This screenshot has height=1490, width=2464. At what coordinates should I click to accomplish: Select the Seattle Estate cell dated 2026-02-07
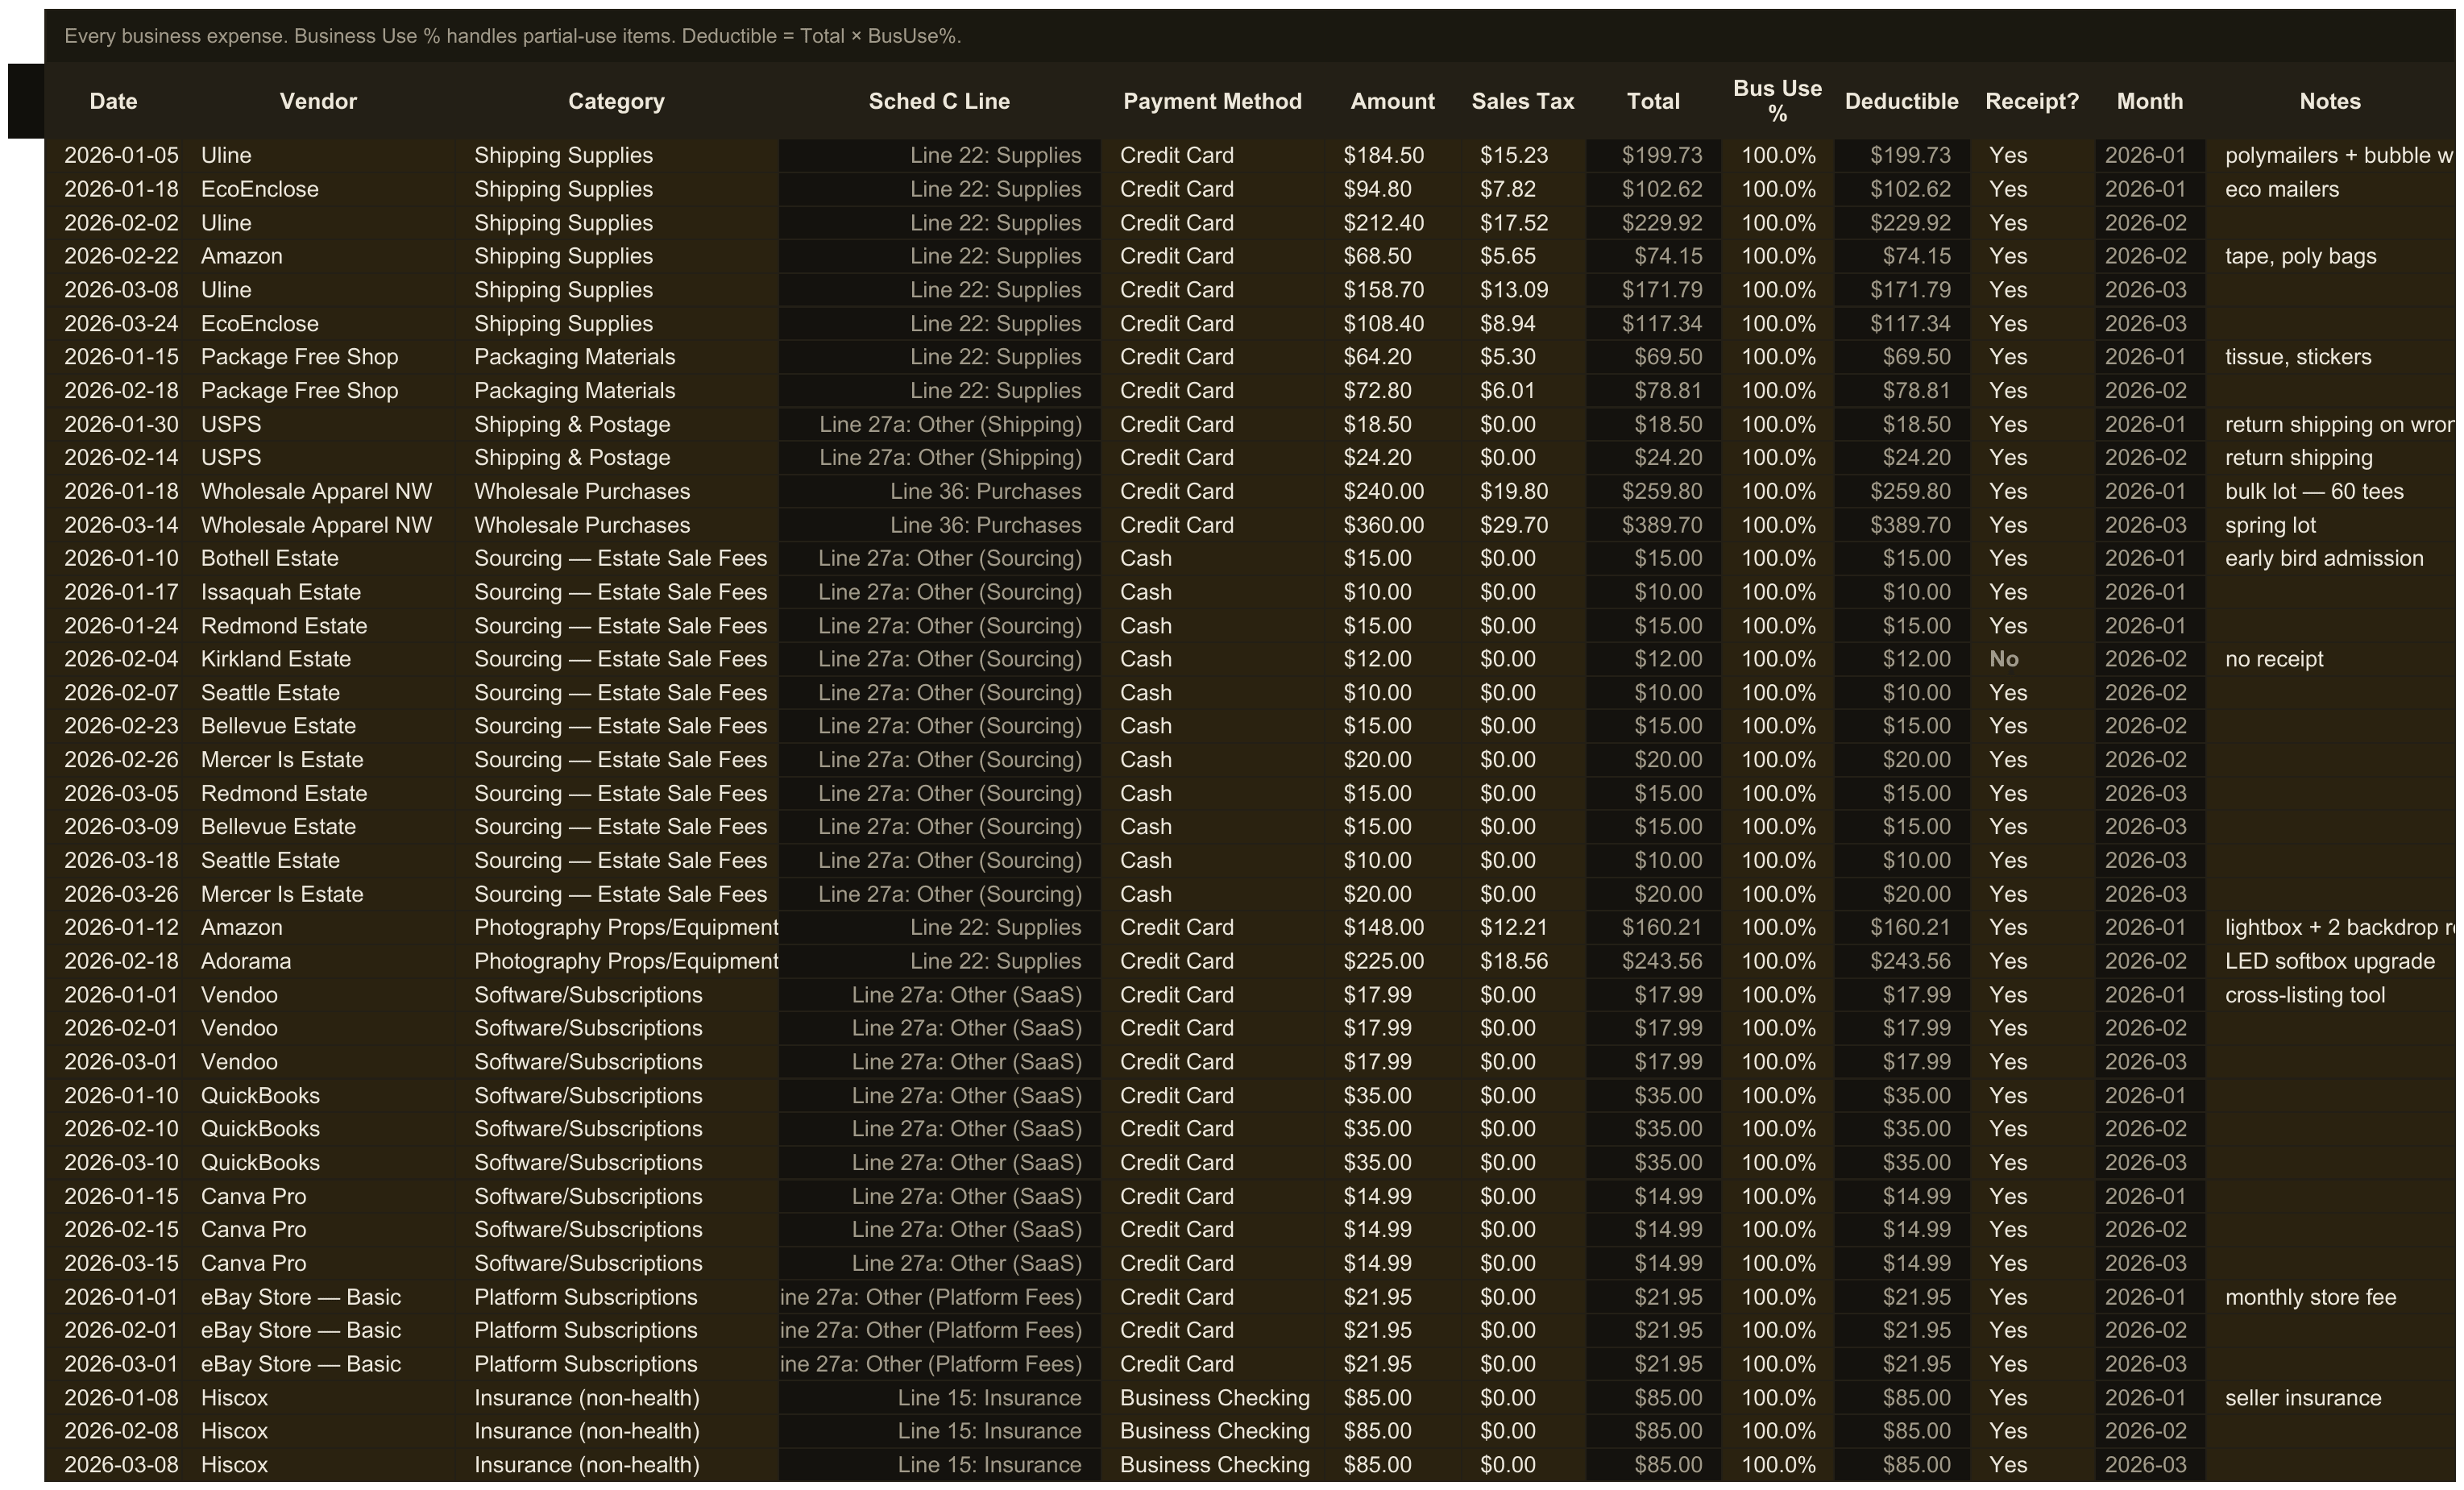point(318,693)
